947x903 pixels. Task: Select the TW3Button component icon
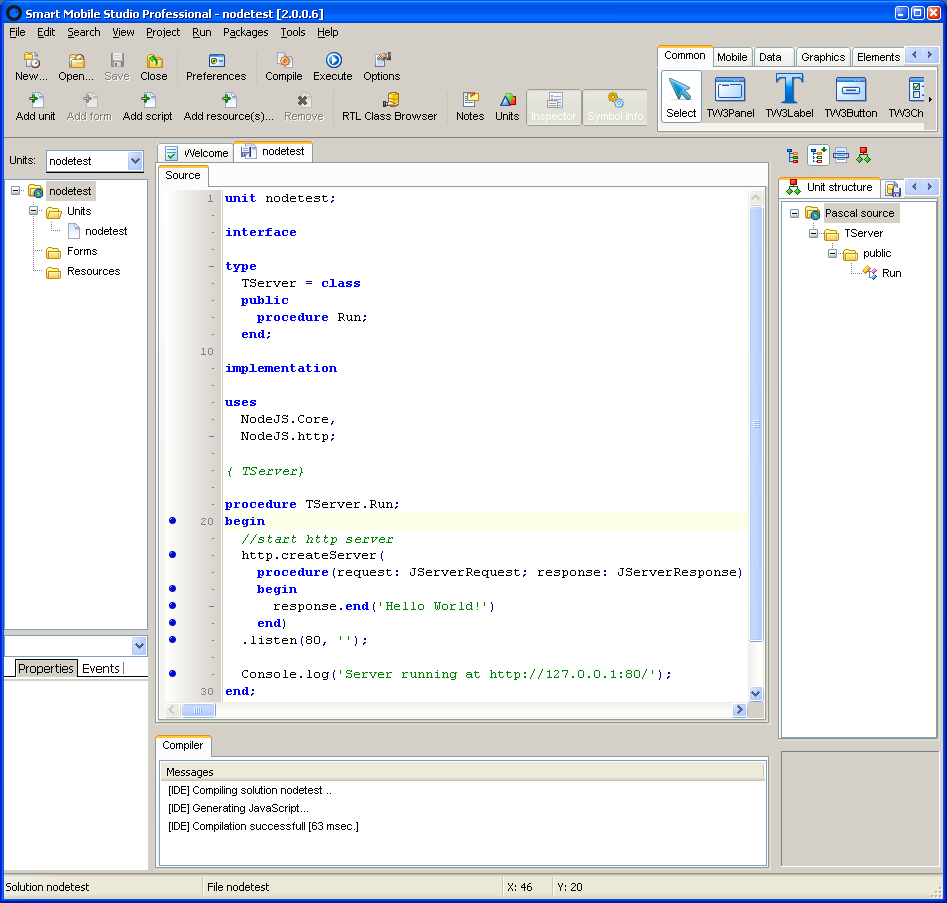pos(850,90)
